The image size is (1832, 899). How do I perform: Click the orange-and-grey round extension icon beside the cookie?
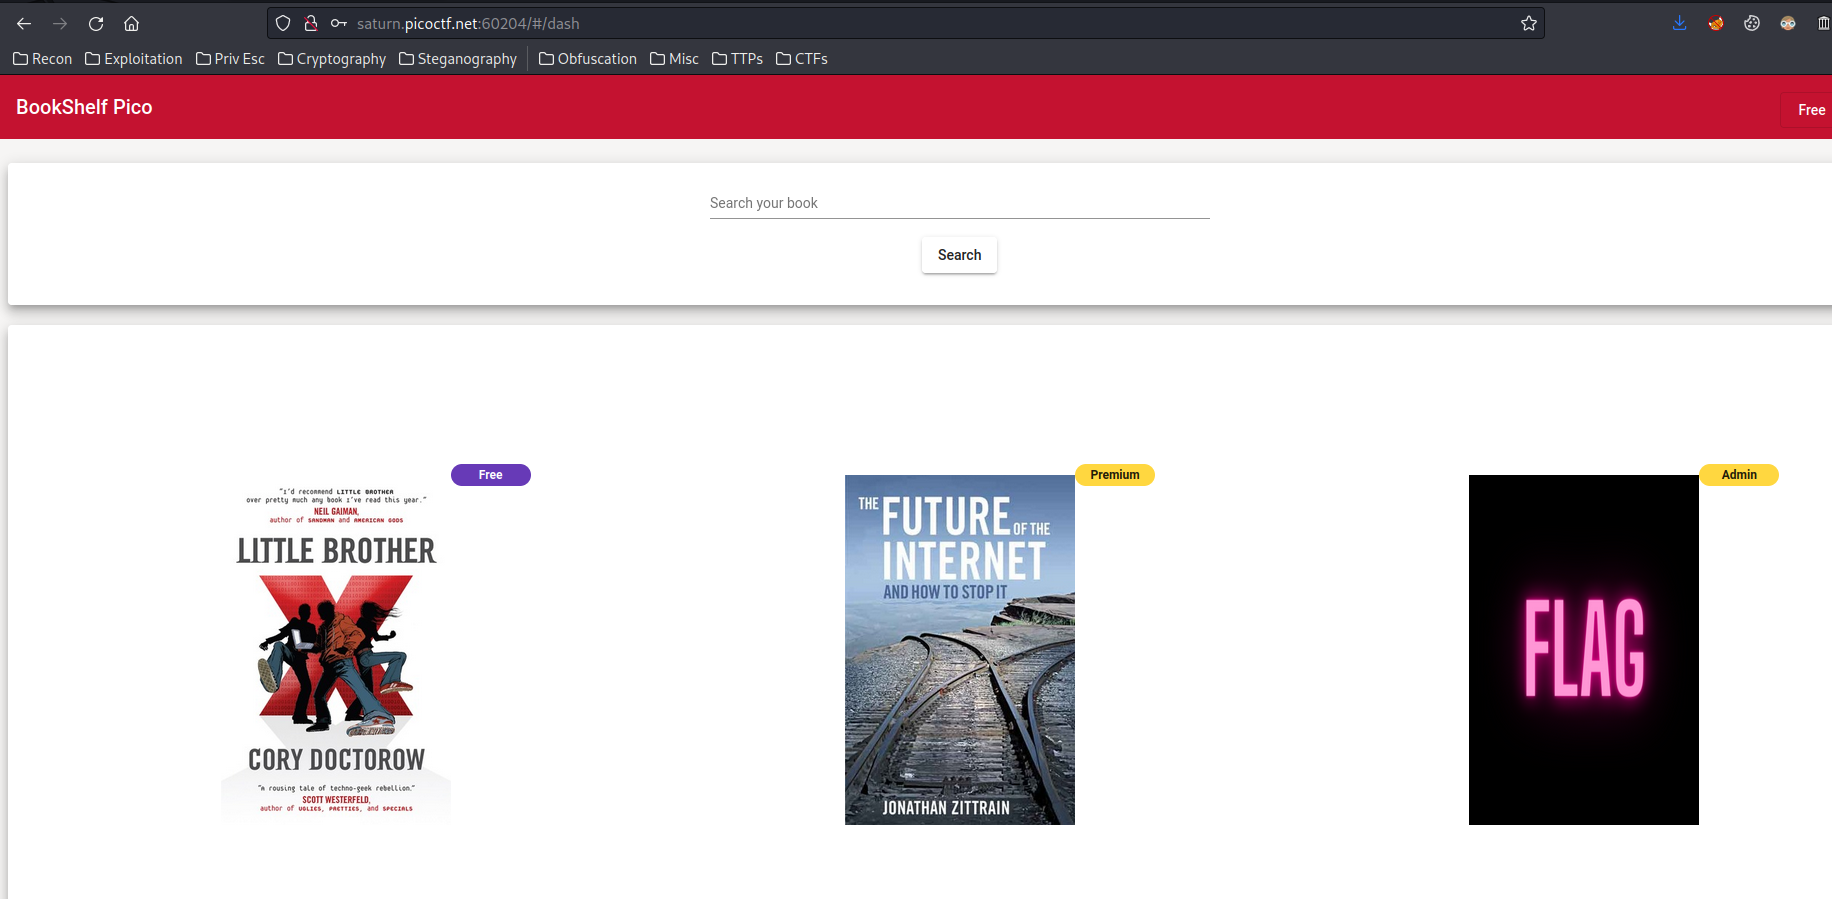pyautogui.click(x=1788, y=23)
